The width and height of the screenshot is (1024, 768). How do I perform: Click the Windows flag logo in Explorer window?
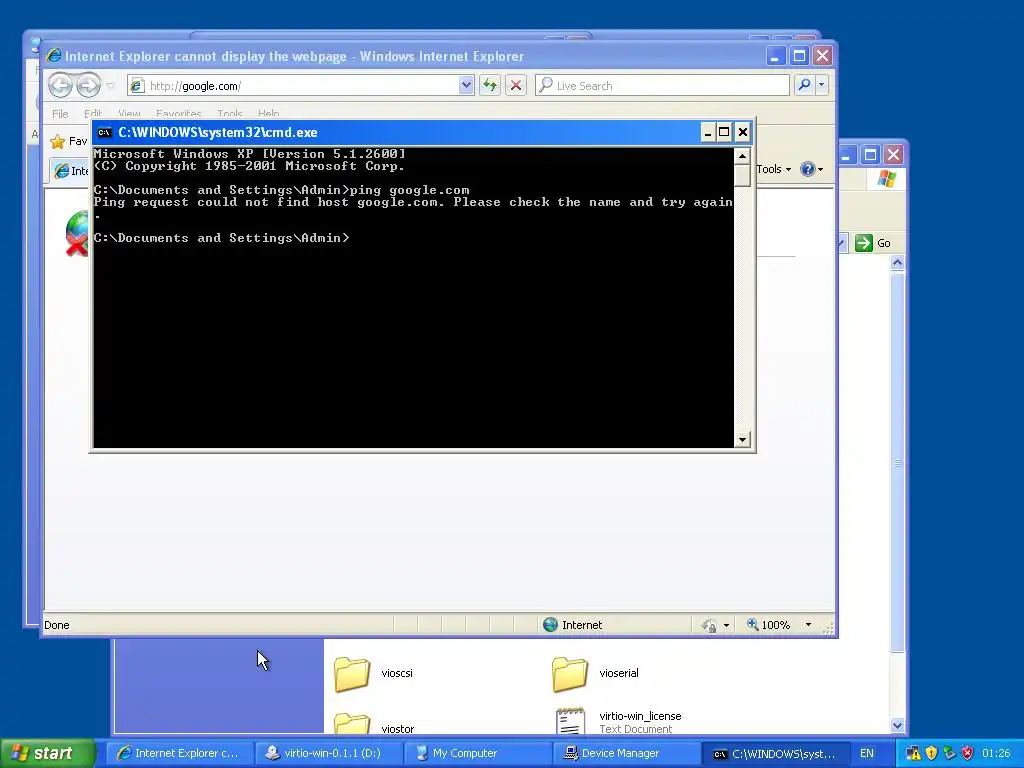point(886,178)
